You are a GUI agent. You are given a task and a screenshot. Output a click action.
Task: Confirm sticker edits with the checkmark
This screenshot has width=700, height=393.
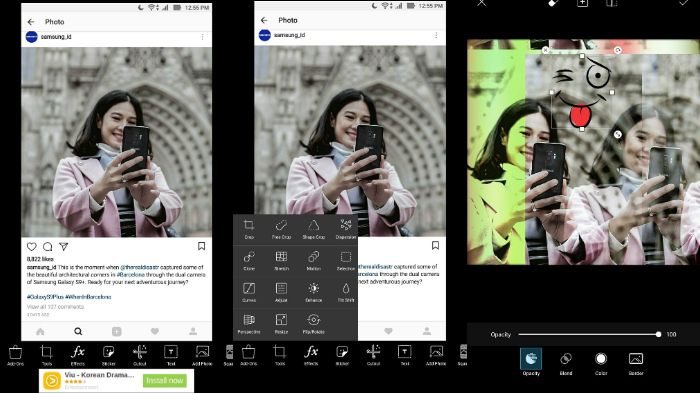coord(683,3)
